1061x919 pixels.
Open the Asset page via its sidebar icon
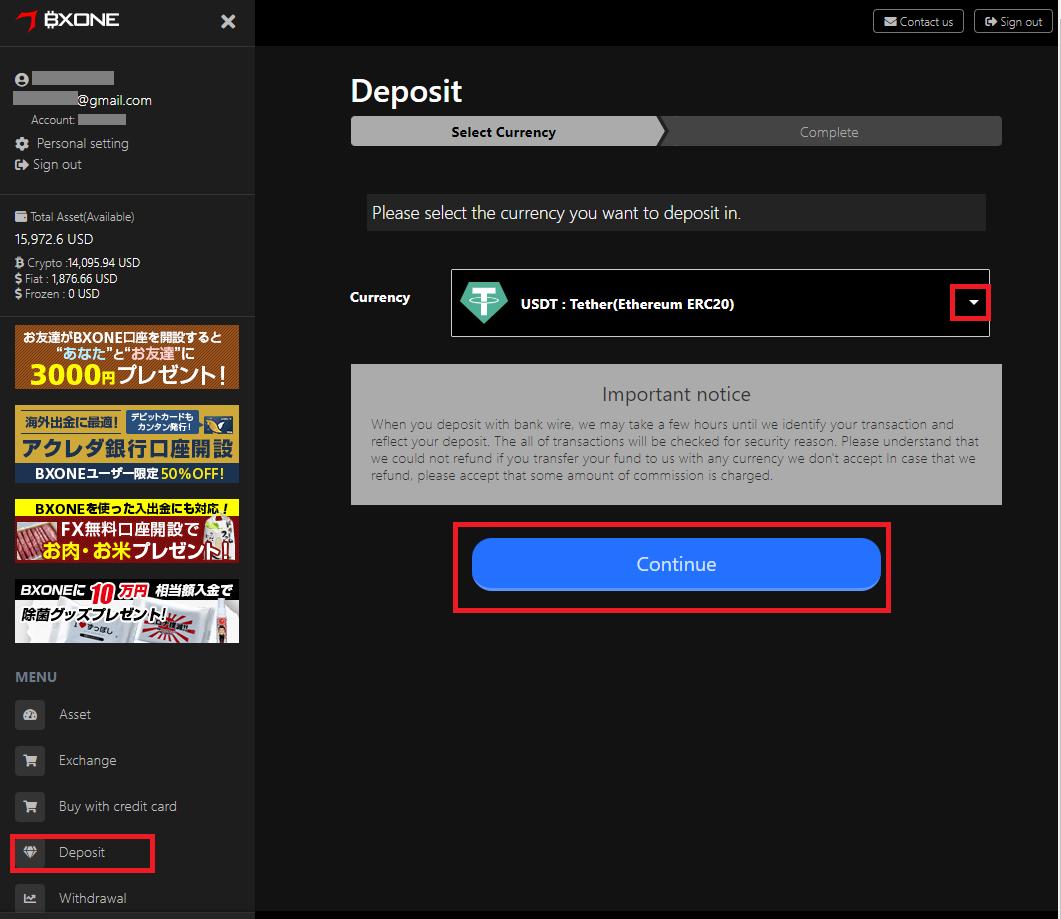[x=30, y=715]
